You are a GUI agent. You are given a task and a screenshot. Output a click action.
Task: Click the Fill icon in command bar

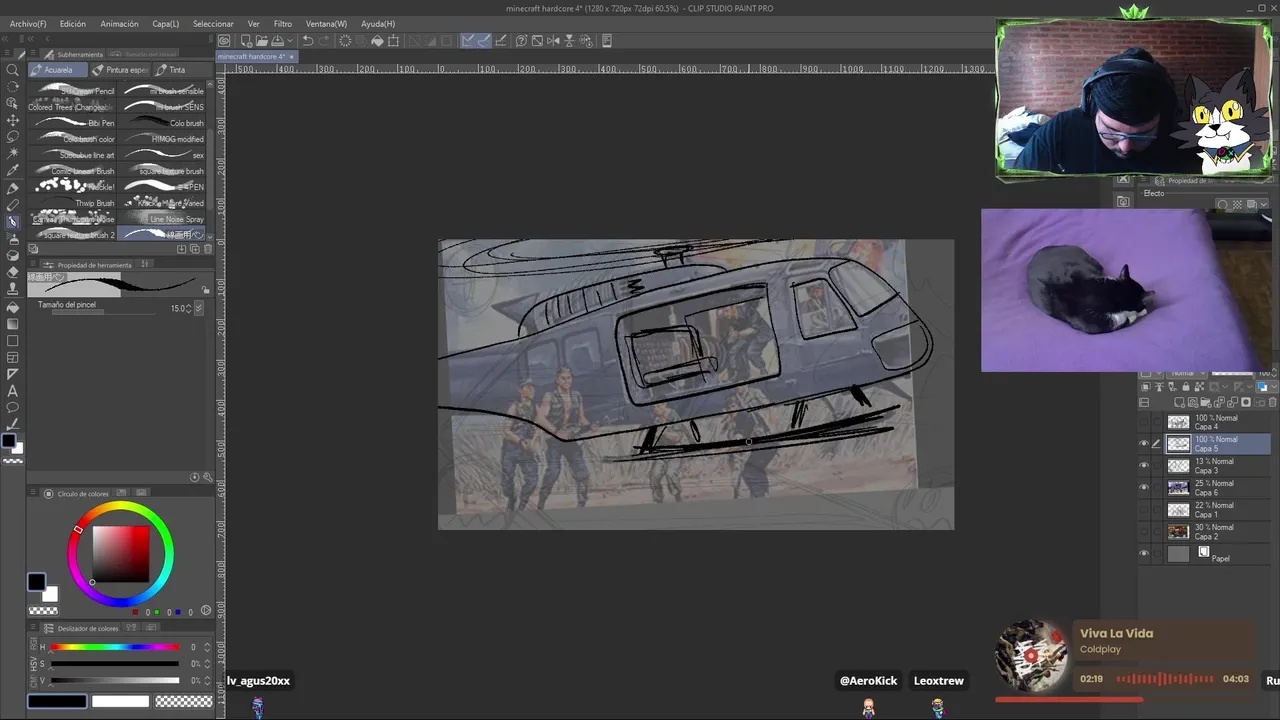377,41
